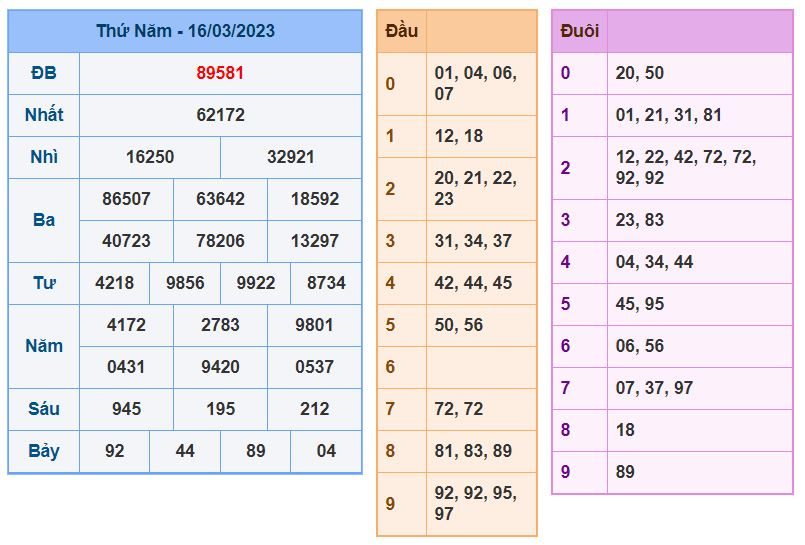Select sixth prize number 945
Viewport: 805px width, 545px height.
(126, 409)
